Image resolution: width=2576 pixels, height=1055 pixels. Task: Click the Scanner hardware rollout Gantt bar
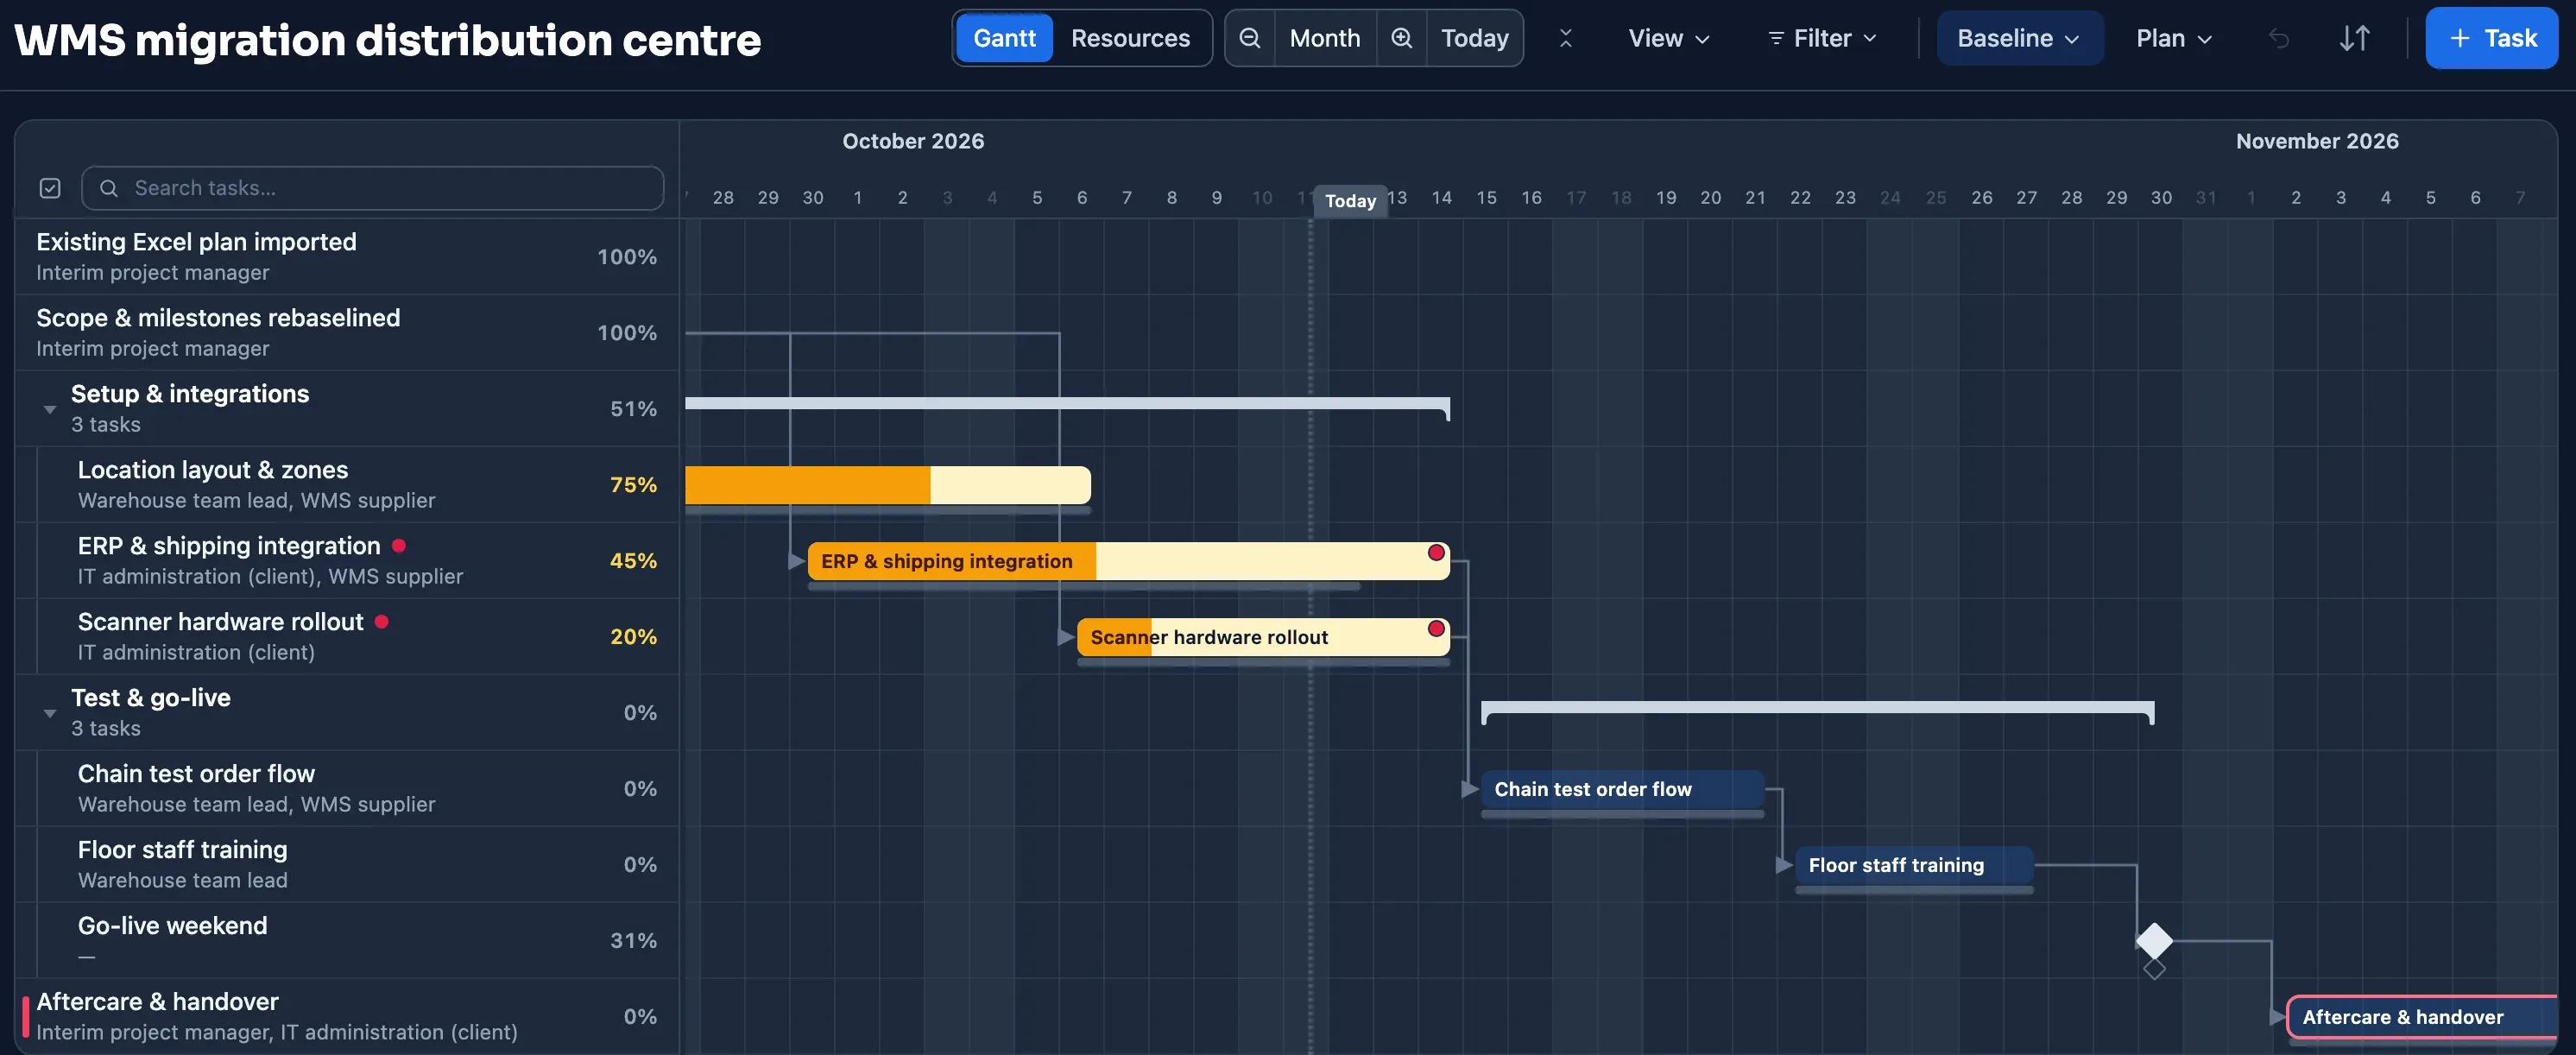(1263, 637)
